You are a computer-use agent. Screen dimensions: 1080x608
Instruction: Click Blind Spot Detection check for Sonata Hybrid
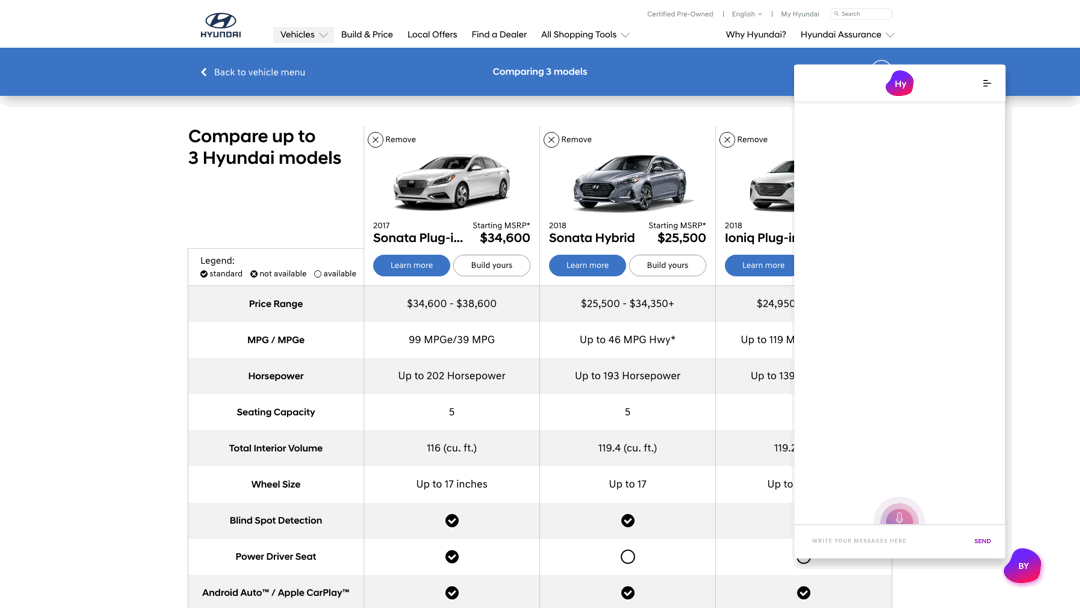coord(627,521)
